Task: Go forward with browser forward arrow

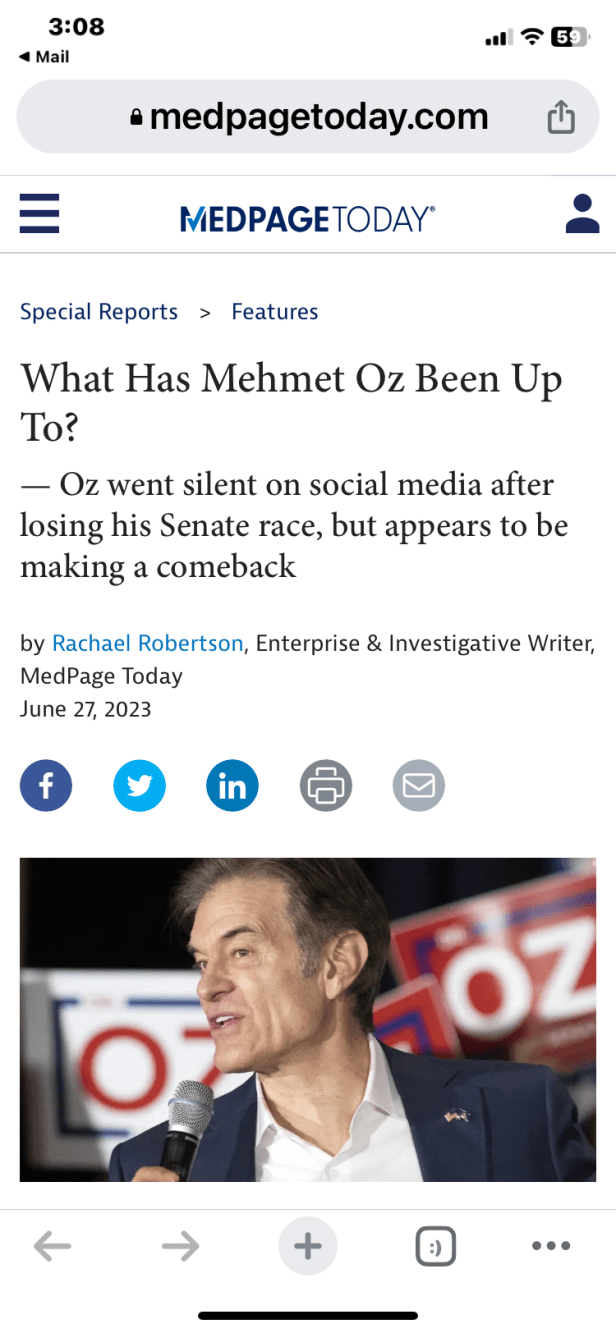Action: (180, 1246)
